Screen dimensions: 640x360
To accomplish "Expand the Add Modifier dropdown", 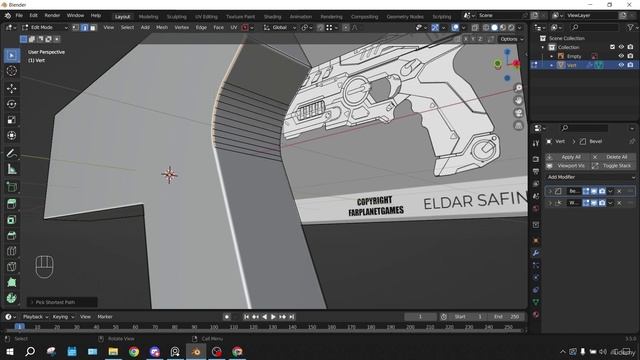I will coord(590,177).
